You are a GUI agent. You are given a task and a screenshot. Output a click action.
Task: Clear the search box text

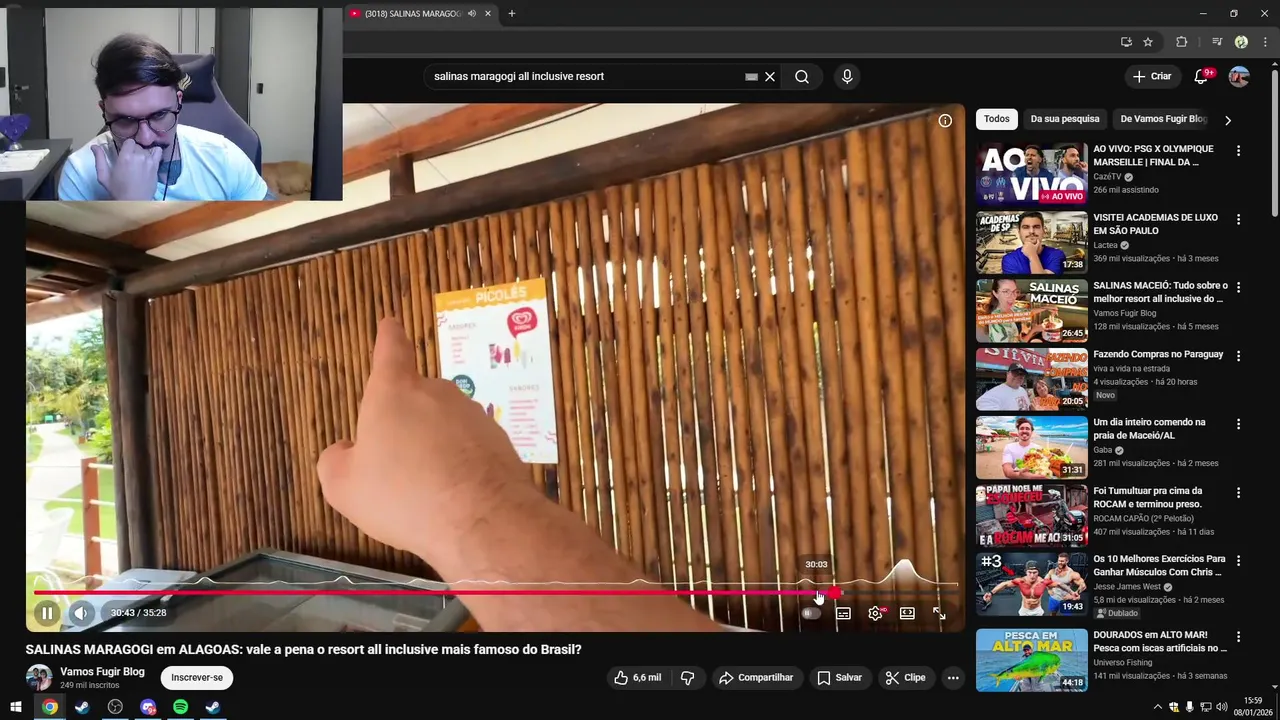click(770, 76)
